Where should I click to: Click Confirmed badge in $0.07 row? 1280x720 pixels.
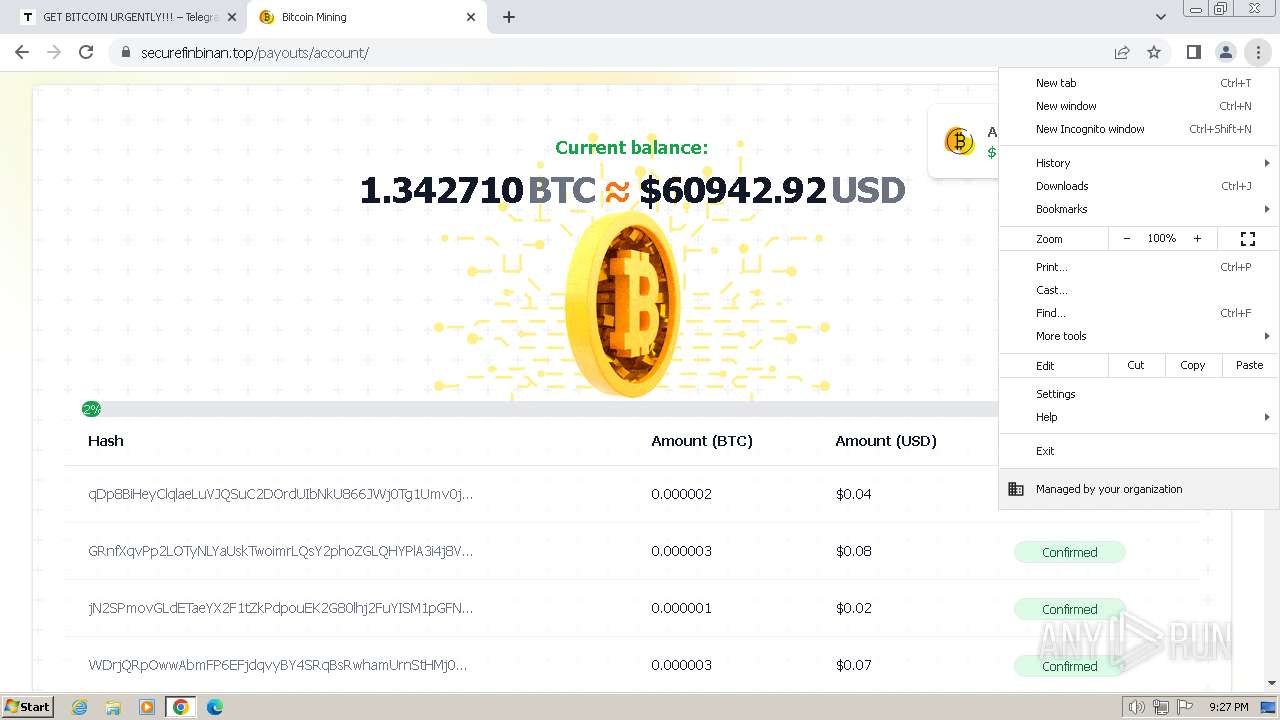(1070, 666)
